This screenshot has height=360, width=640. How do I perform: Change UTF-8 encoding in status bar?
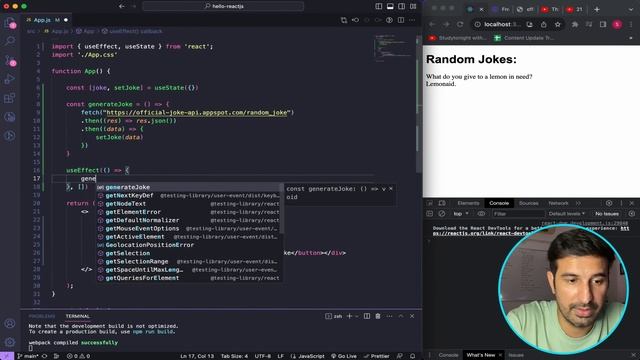click(x=262, y=356)
